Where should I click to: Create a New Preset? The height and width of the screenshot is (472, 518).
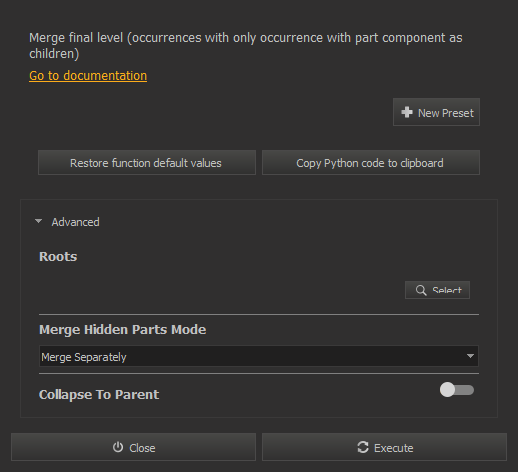pyautogui.click(x=436, y=112)
